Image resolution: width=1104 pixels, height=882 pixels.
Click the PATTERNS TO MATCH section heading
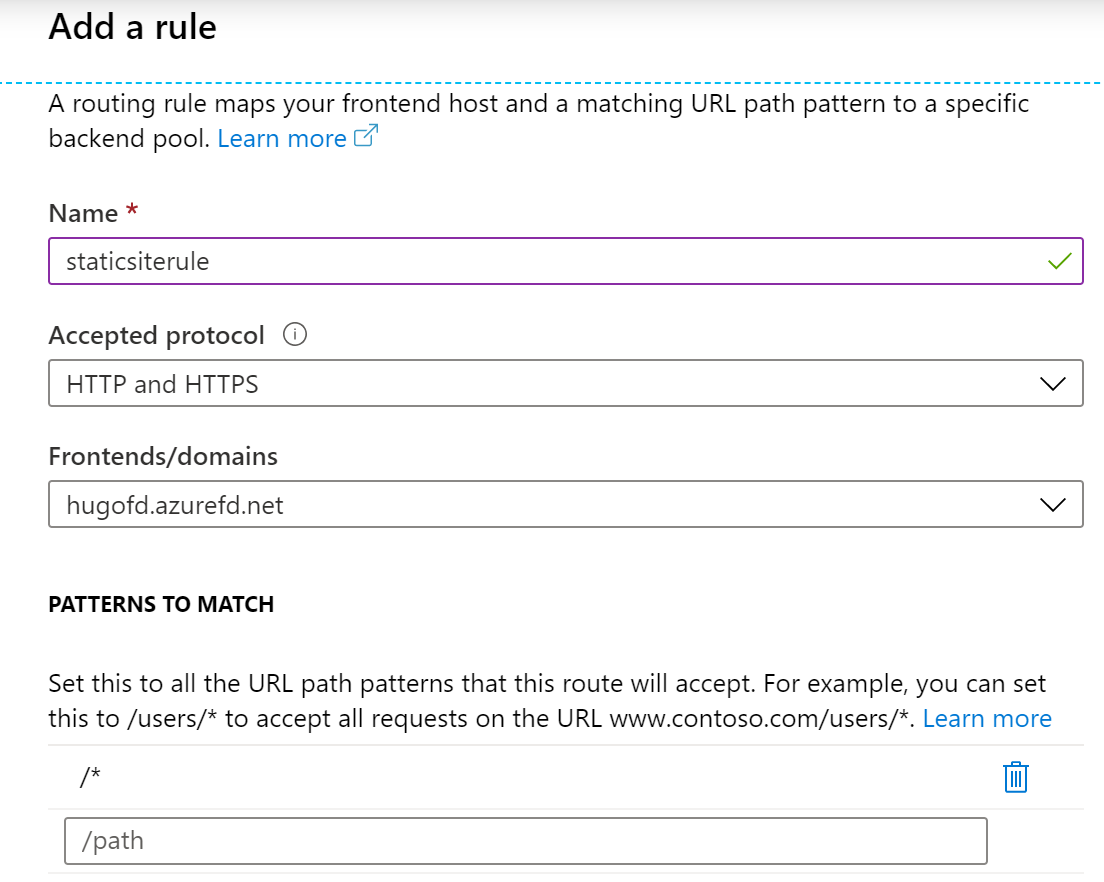pyautogui.click(x=161, y=604)
